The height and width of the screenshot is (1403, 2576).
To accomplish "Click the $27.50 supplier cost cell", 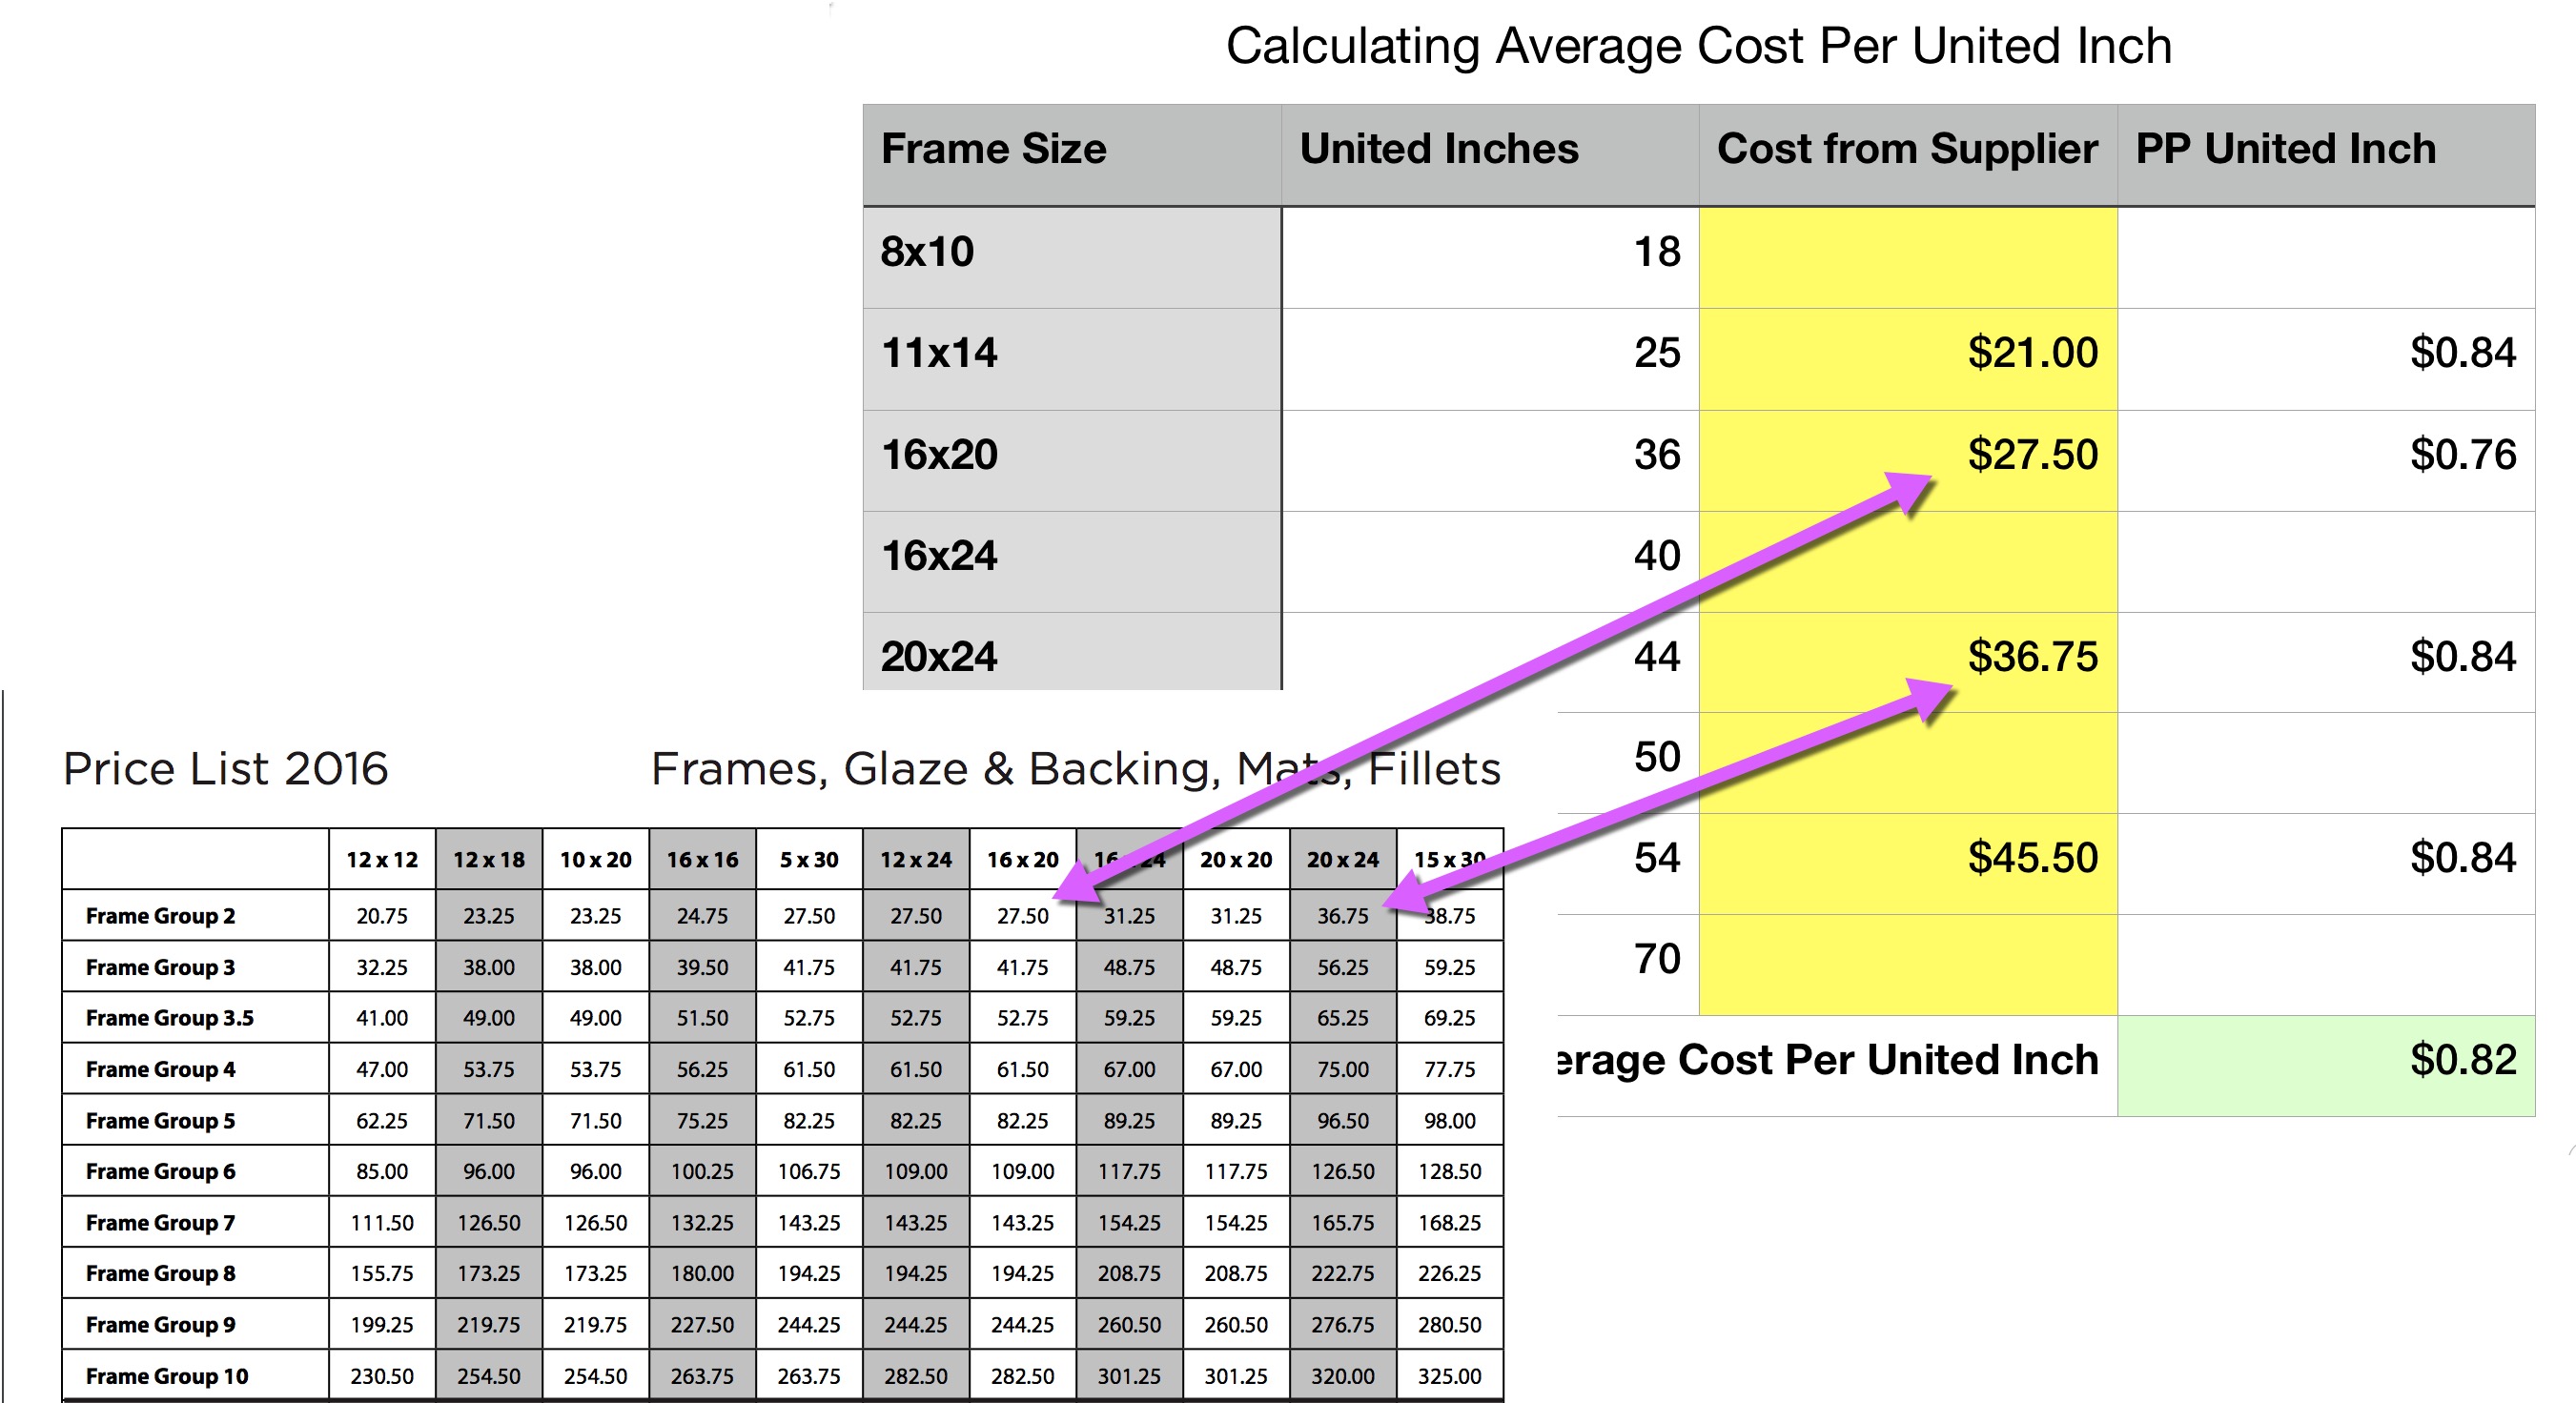I will point(2030,456).
